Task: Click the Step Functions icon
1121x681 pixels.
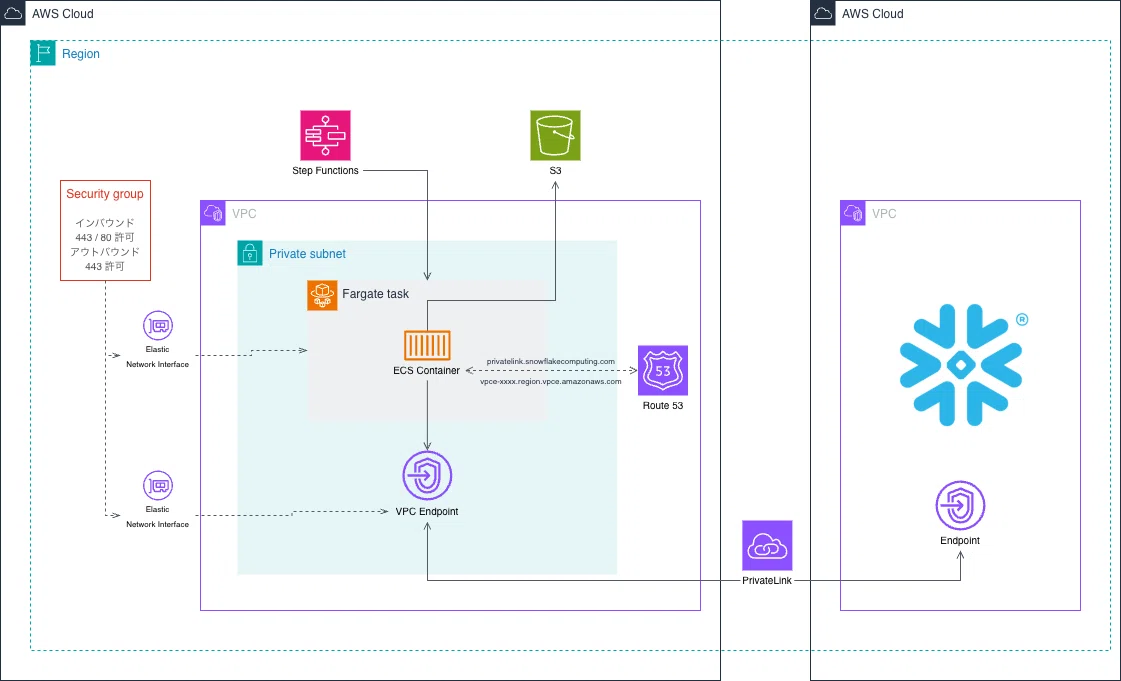Action: pyautogui.click(x=325, y=135)
